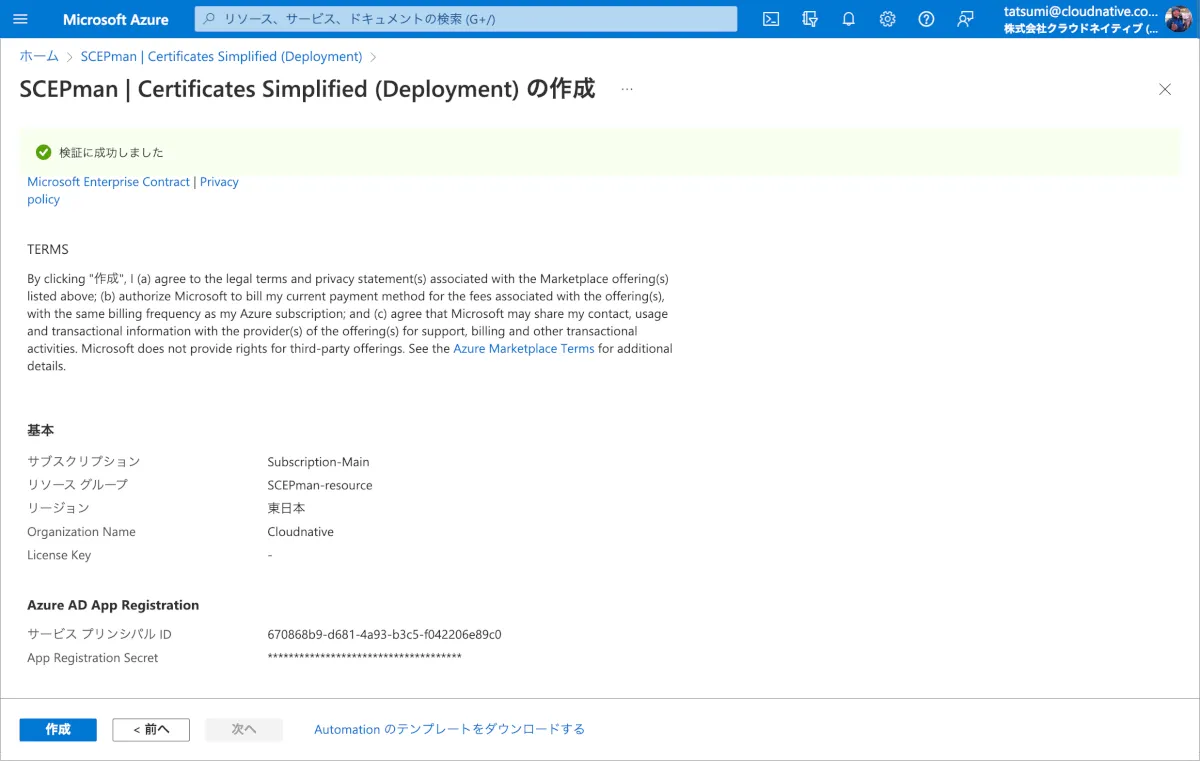Viewport: 1200px width, 761px height.
Task: Focus the resource search box
Action: [x=466, y=19]
